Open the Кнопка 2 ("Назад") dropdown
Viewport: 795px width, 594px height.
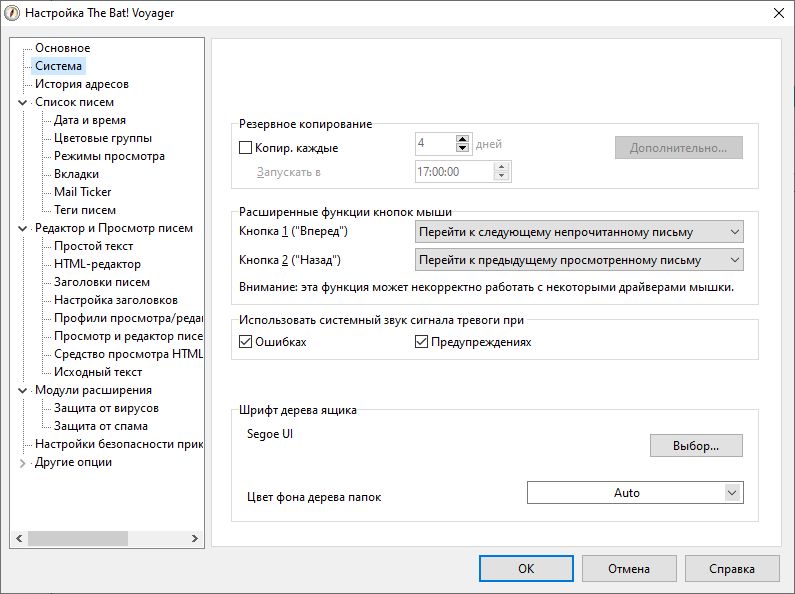(579, 260)
